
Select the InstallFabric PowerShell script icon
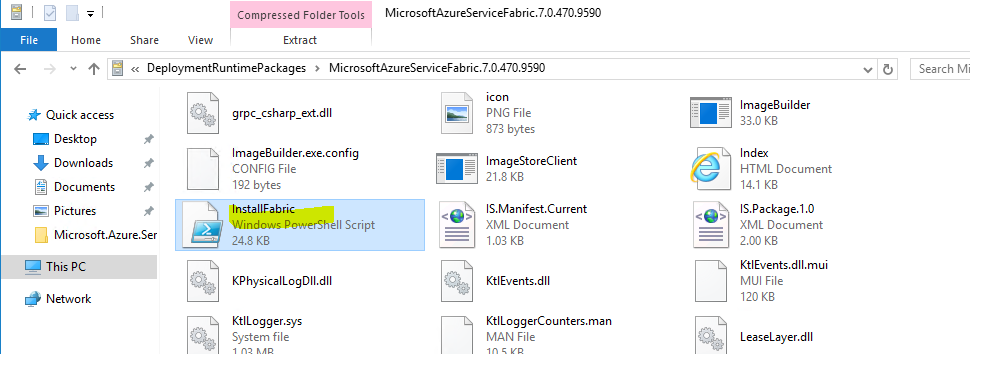pos(203,225)
